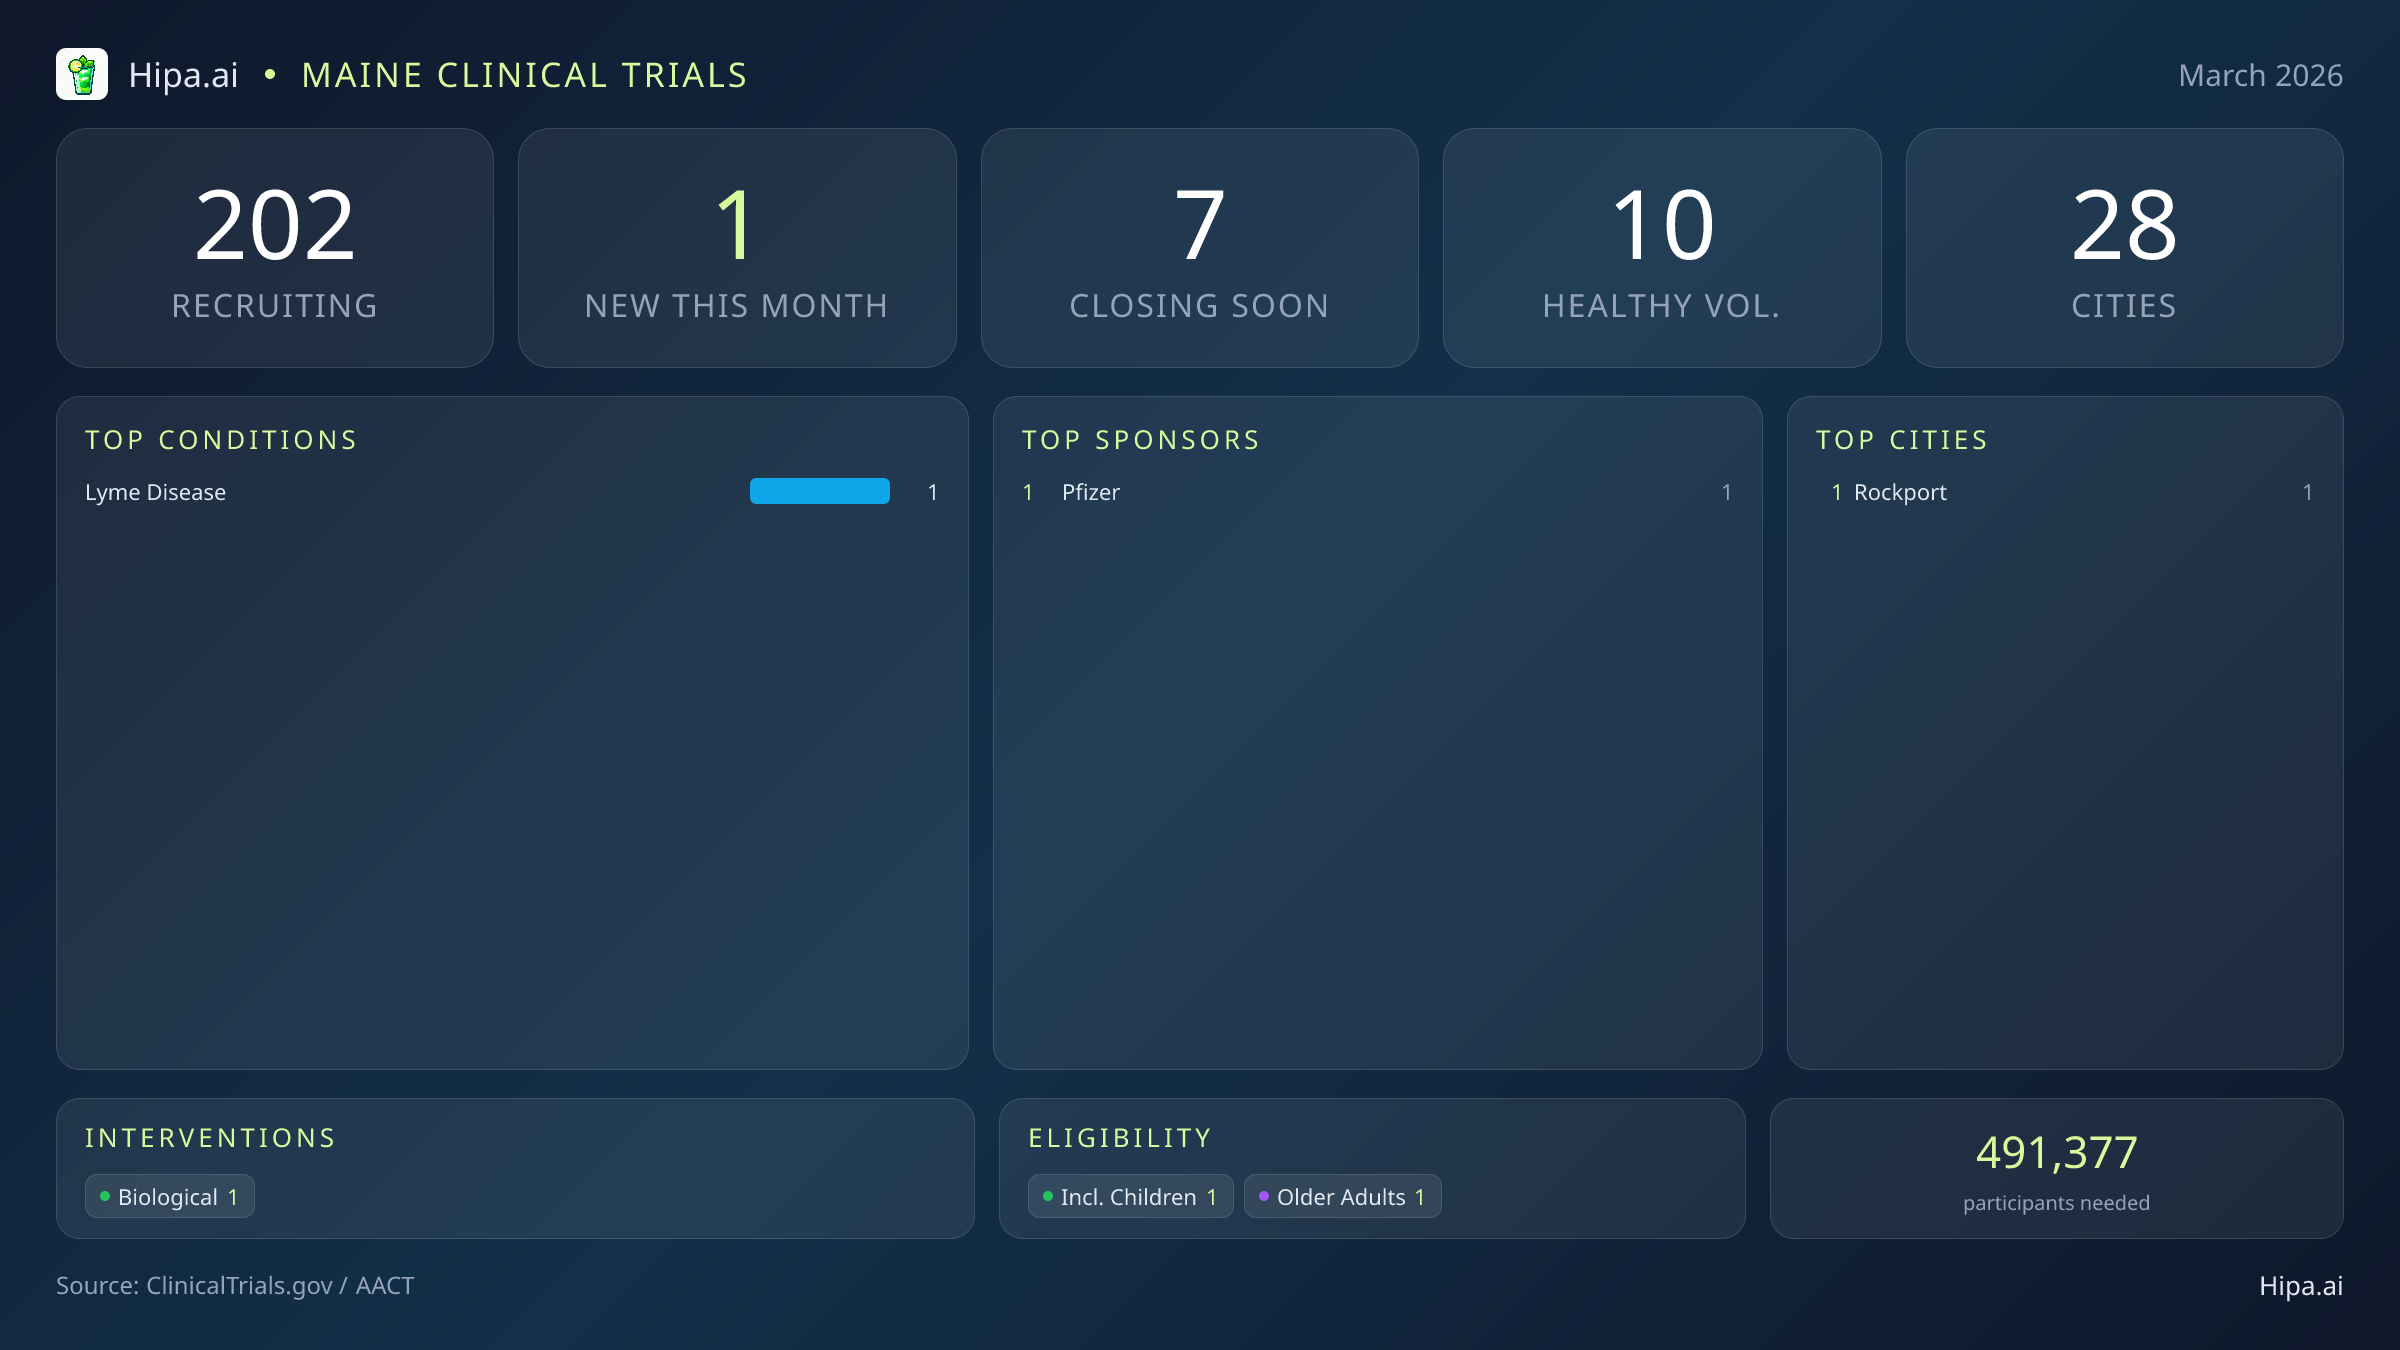The image size is (2400, 1350).
Task: Click the purple dot on Older Adults chip
Action: 1263,1196
